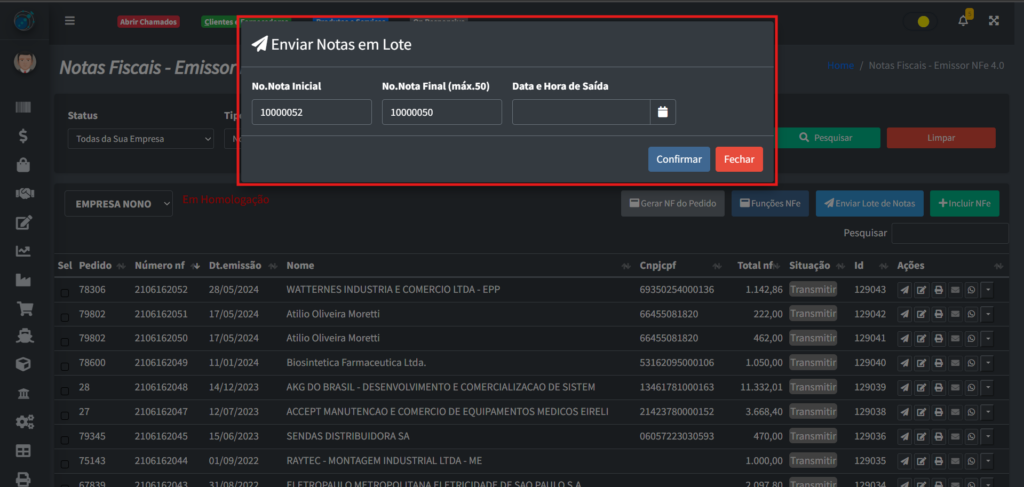Click the print icon for note 129042

point(938,314)
